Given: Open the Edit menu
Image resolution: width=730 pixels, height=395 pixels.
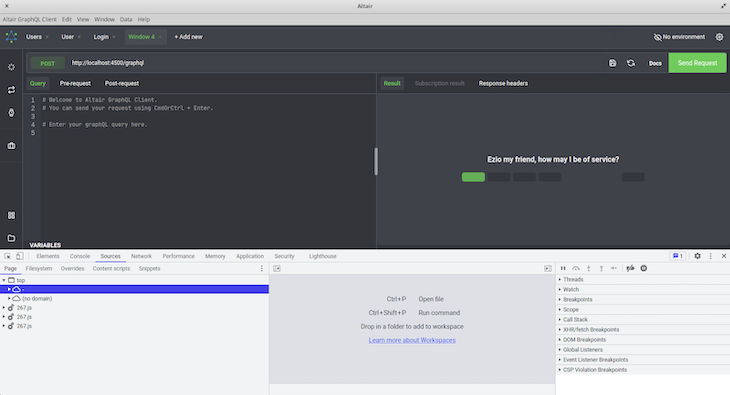Looking at the screenshot, I should tap(67, 20).
